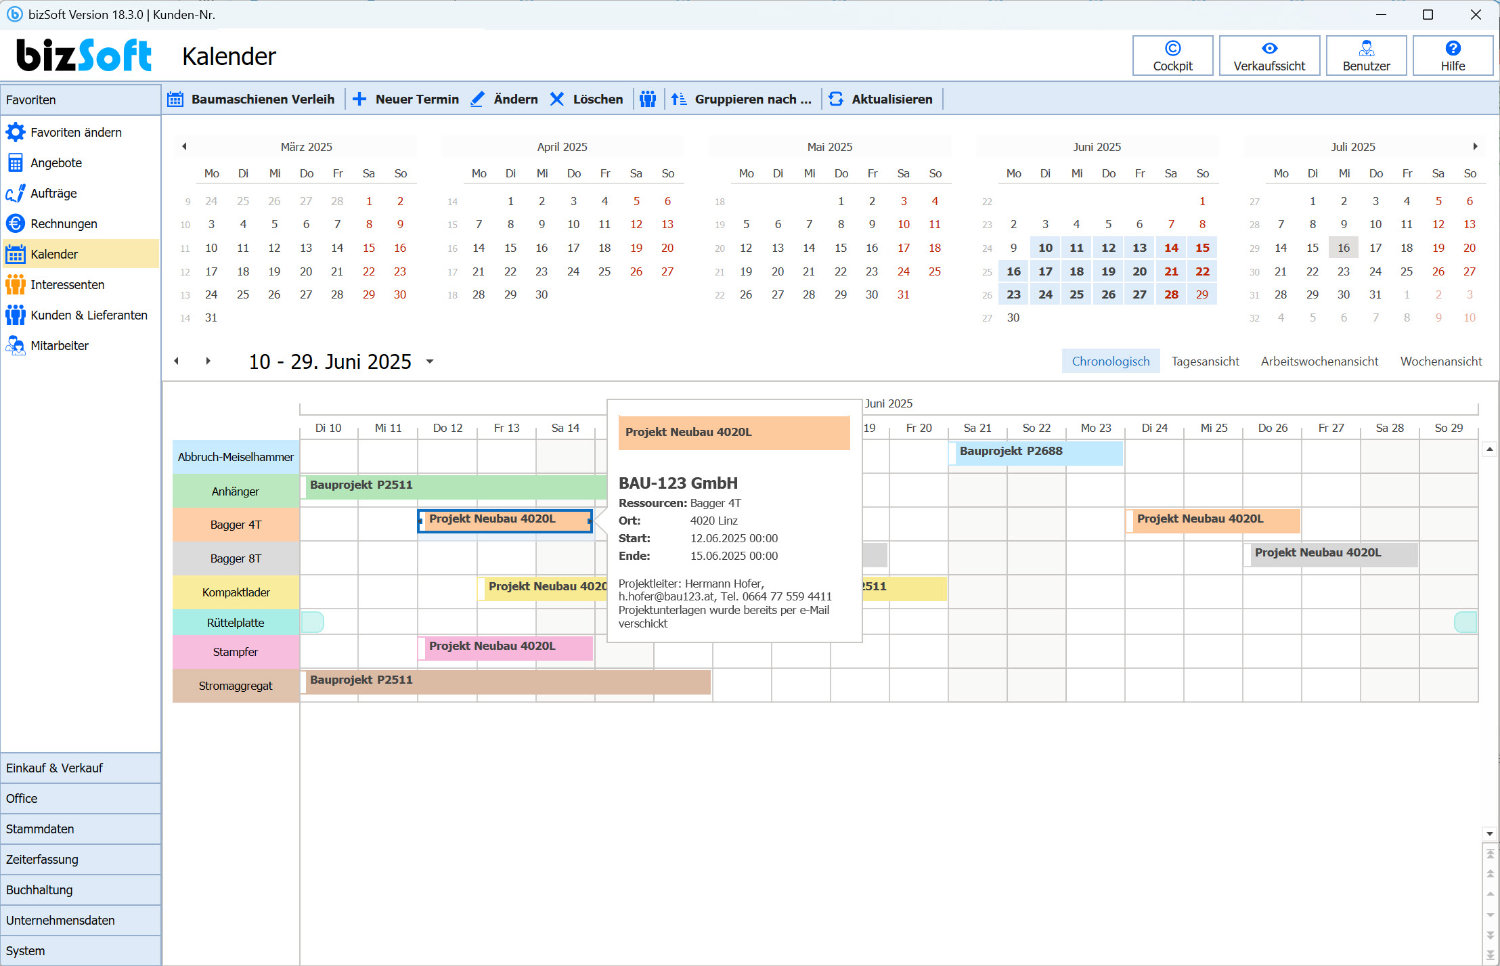Expand the date range dropdown arrow
This screenshot has height=966, width=1500.
pyautogui.click(x=430, y=362)
